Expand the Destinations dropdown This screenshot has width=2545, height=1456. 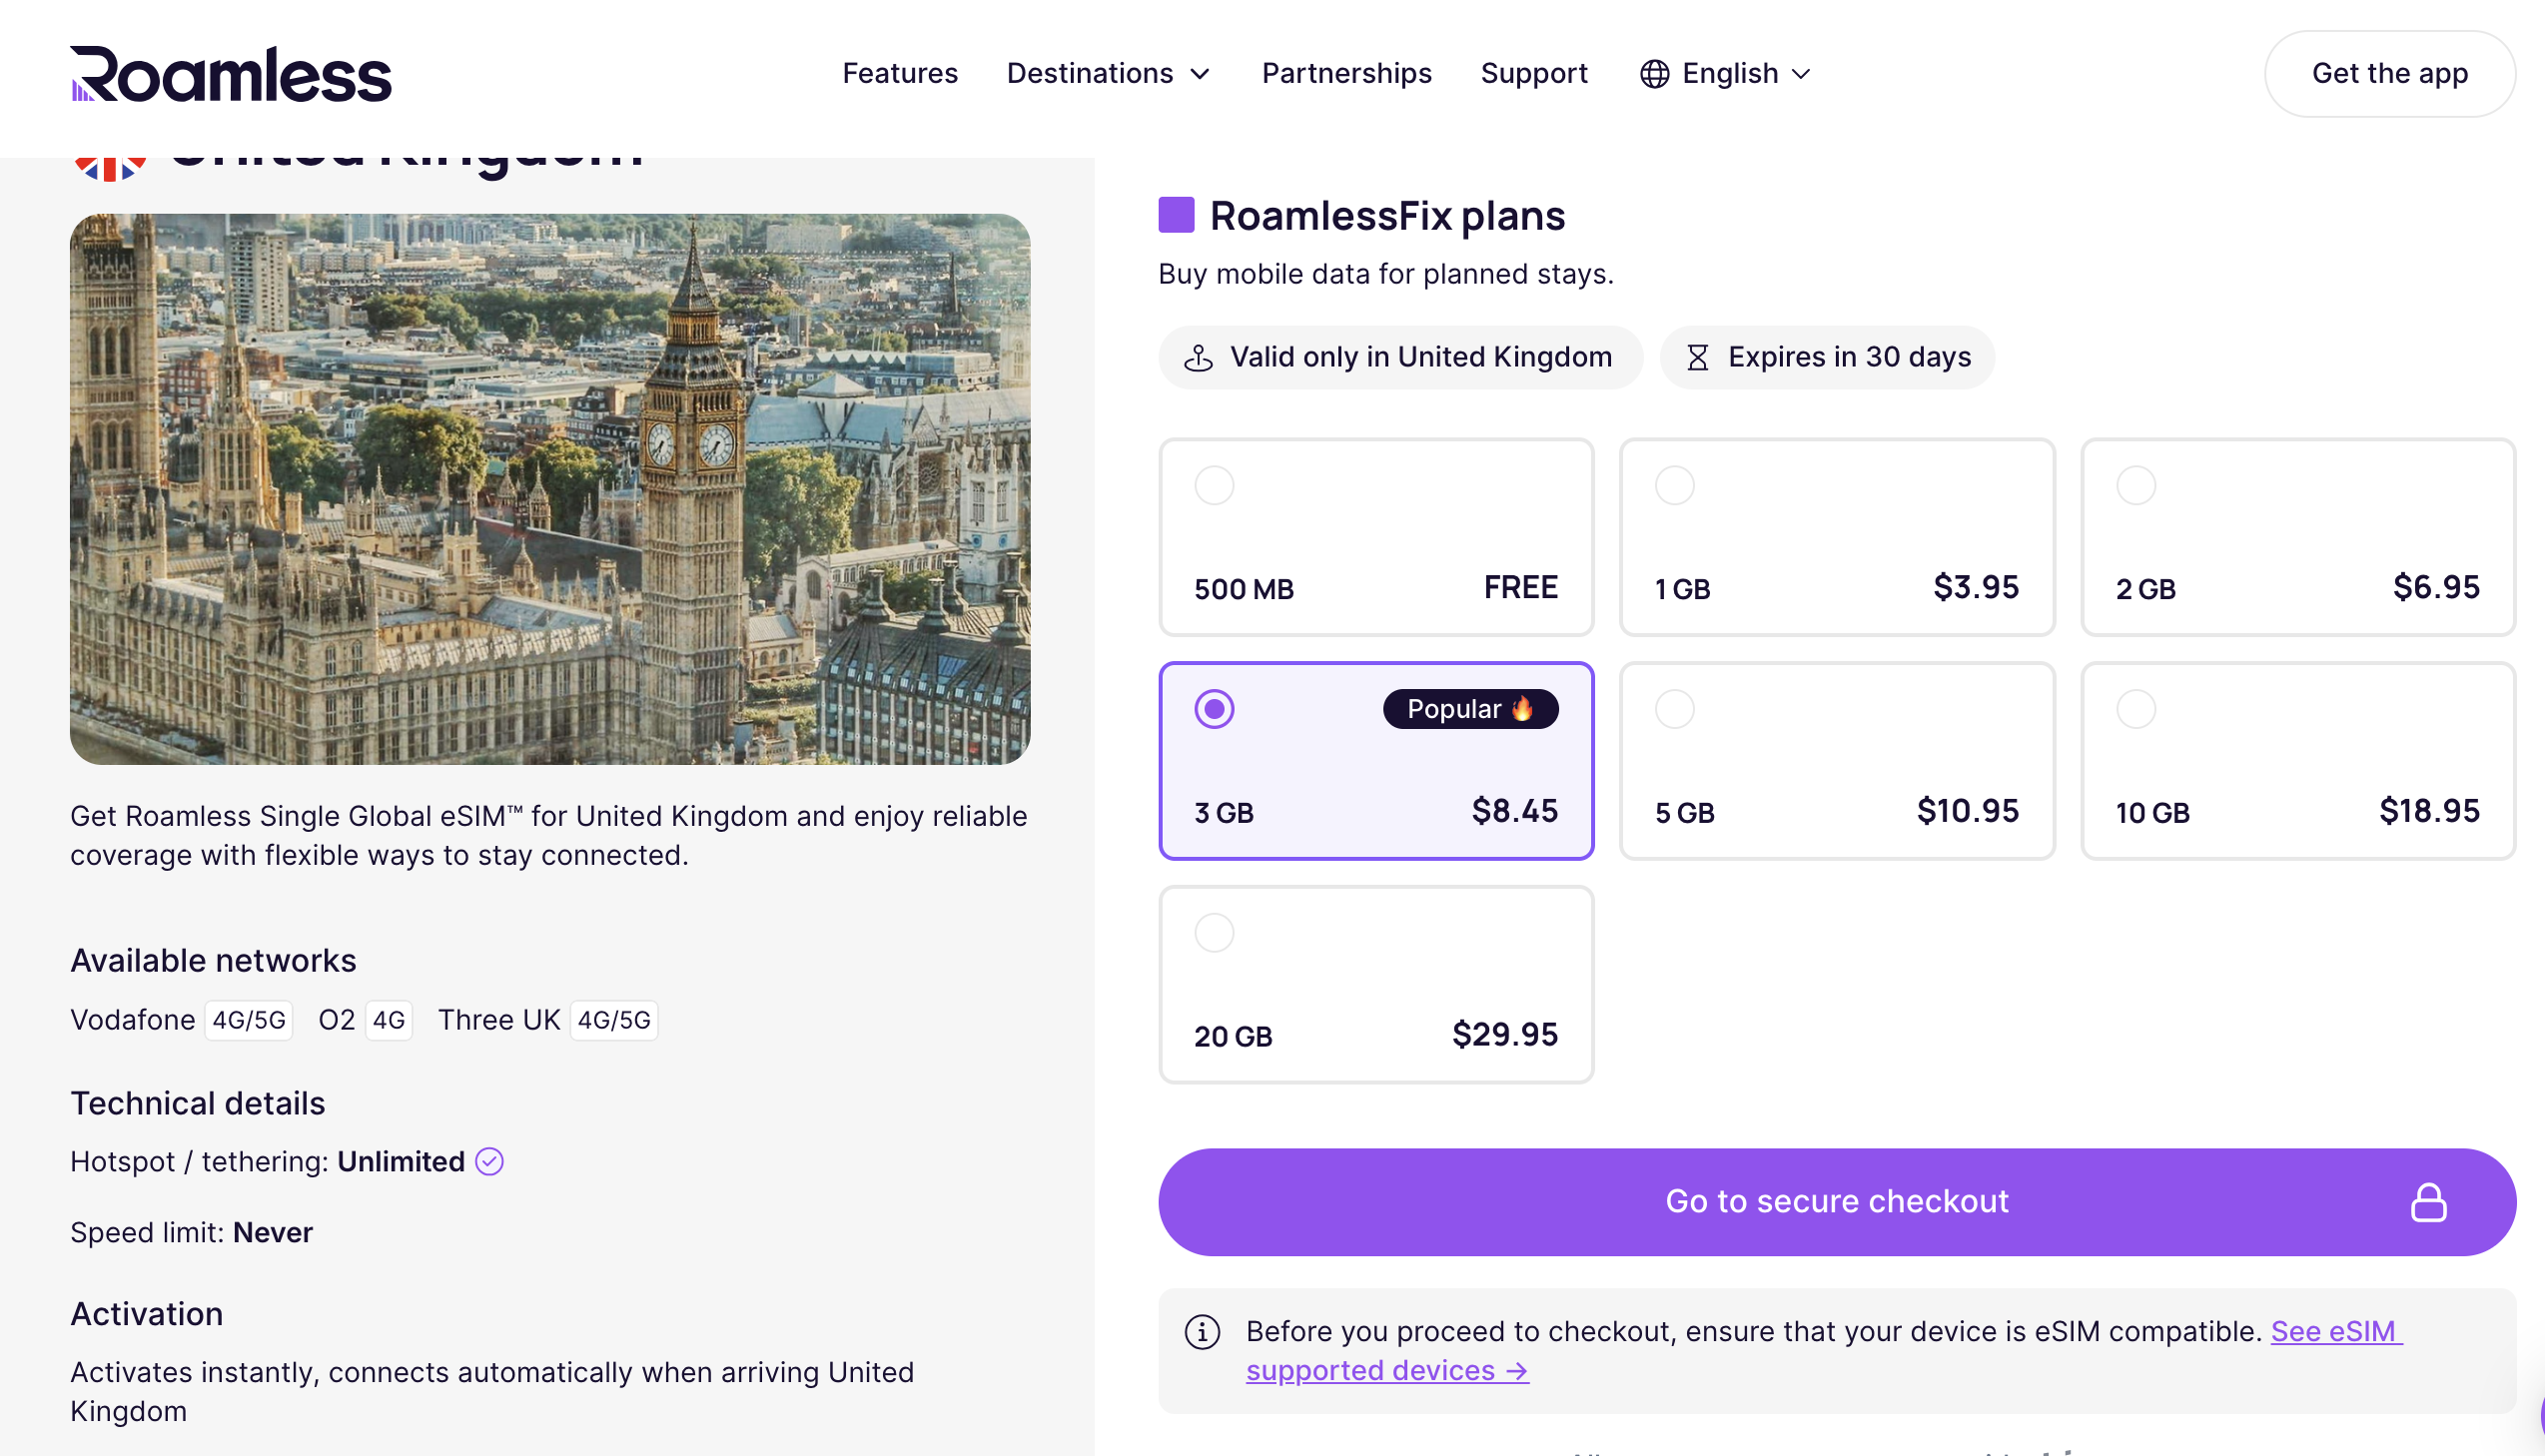pyautogui.click(x=1108, y=74)
